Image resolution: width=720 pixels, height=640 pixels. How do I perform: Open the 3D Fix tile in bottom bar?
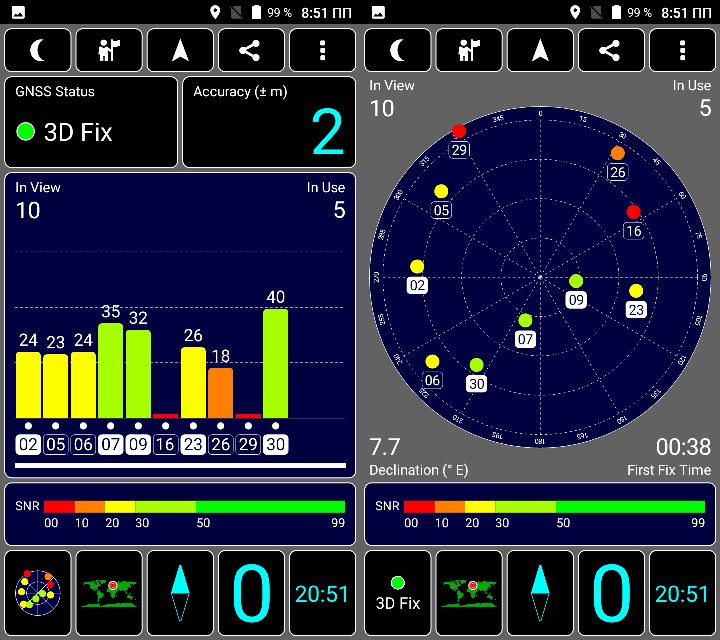pyautogui.click(x=398, y=593)
